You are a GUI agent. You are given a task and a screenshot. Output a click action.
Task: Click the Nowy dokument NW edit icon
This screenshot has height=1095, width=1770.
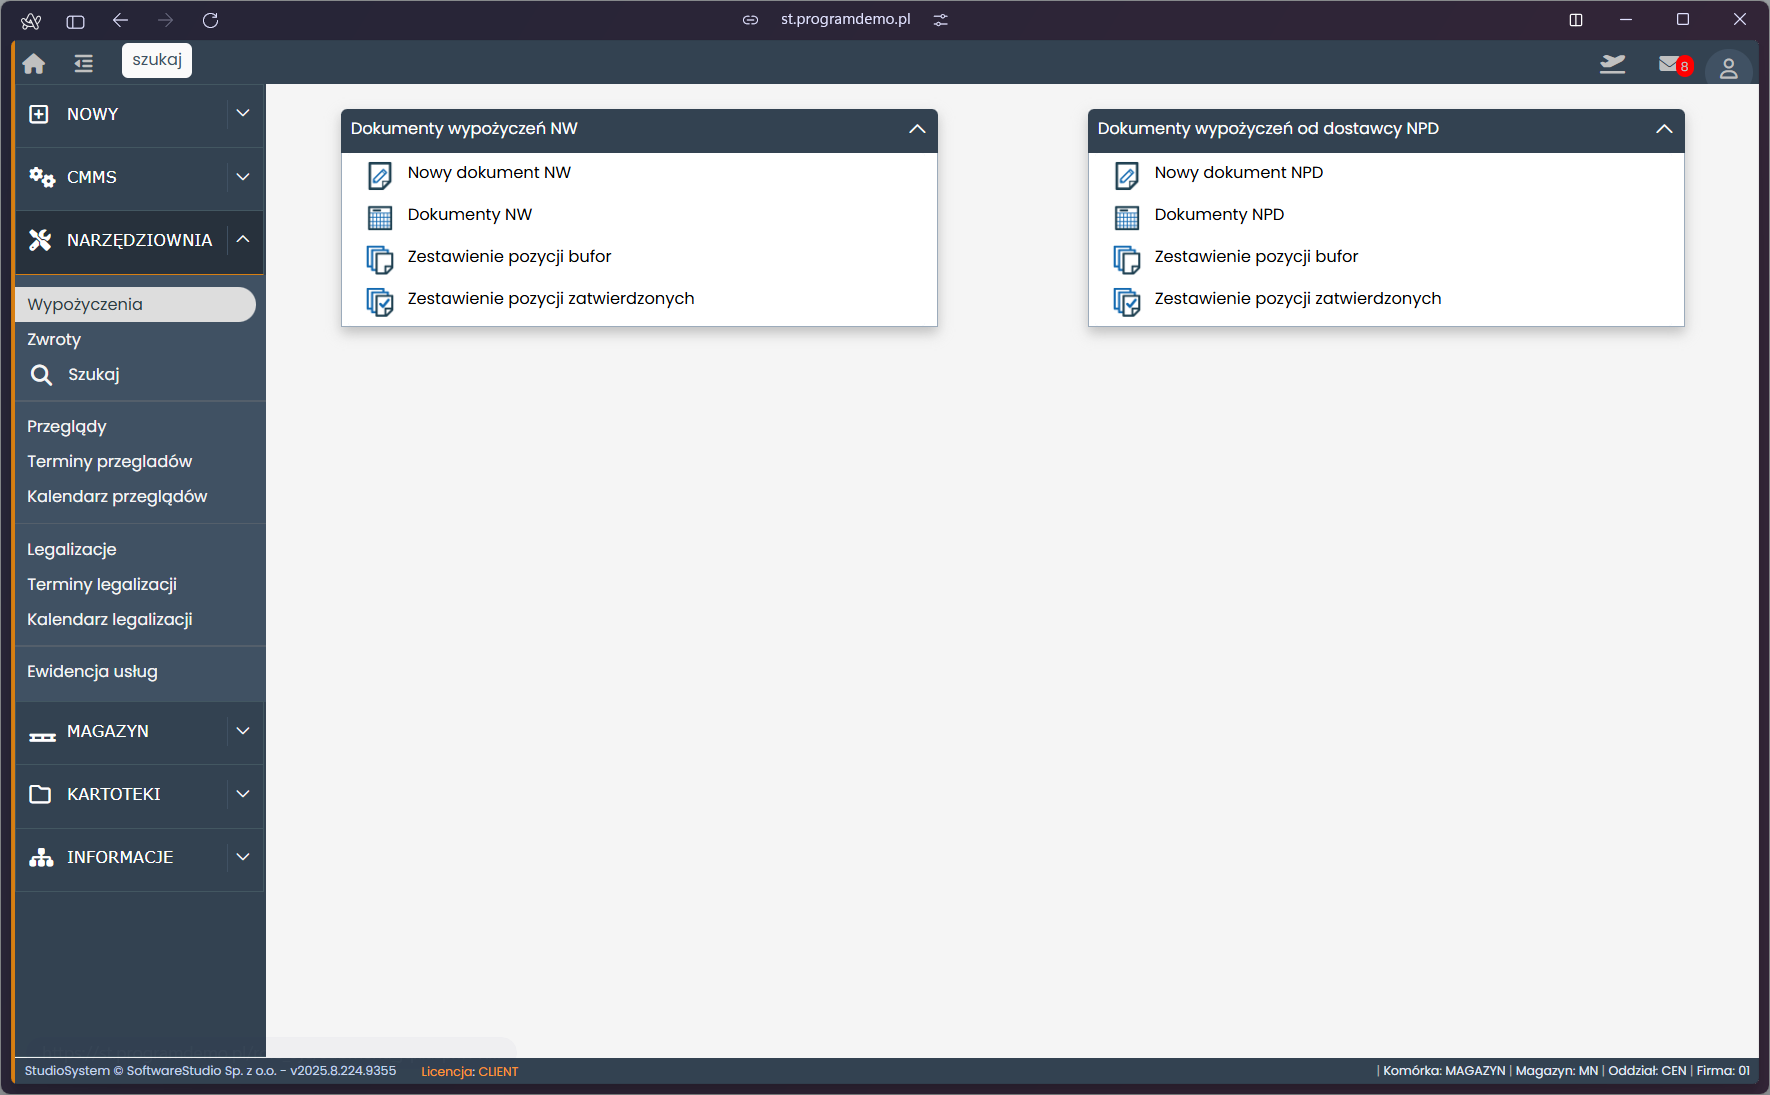(x=380, y=175)
